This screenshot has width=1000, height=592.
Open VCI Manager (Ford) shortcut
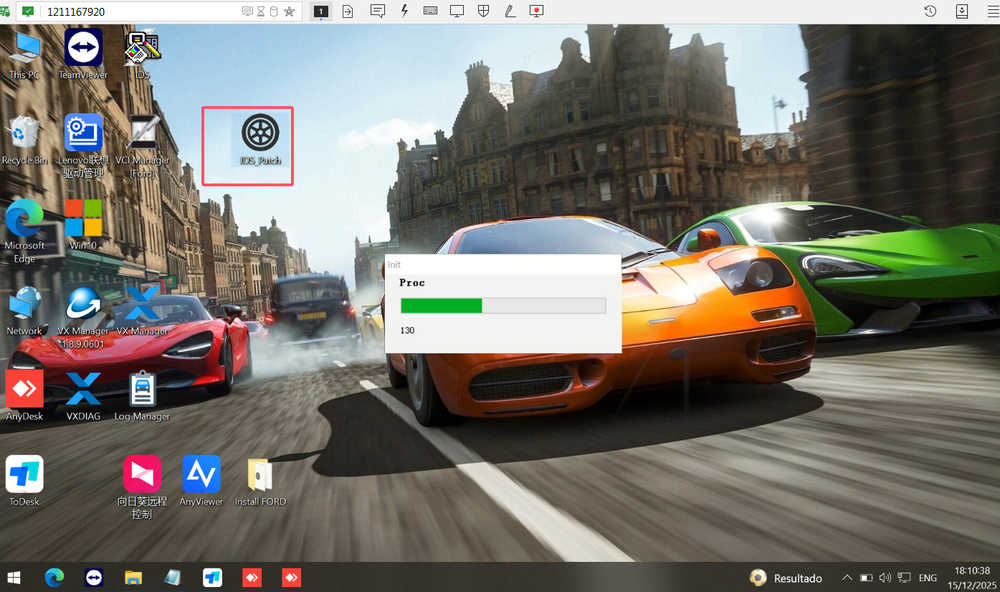142,134
